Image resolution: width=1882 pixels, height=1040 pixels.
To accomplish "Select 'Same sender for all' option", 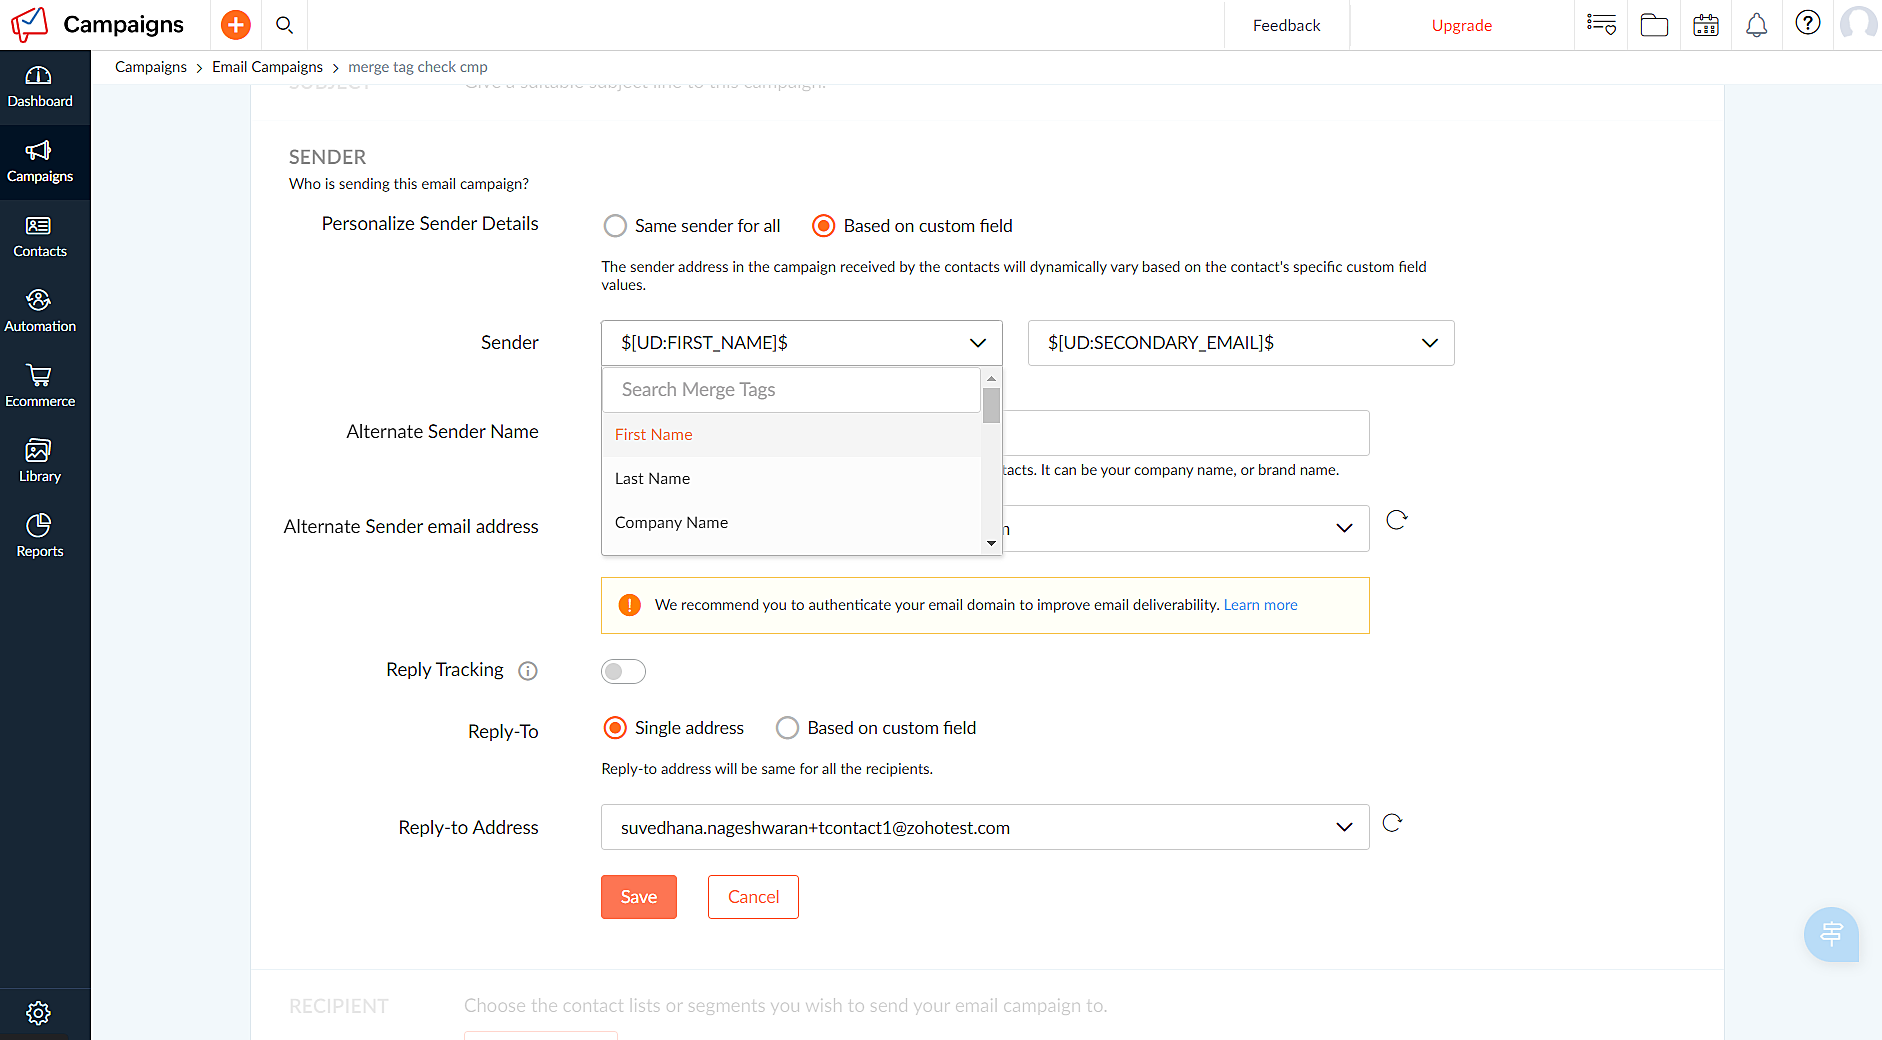I will [x=615, y=226].
